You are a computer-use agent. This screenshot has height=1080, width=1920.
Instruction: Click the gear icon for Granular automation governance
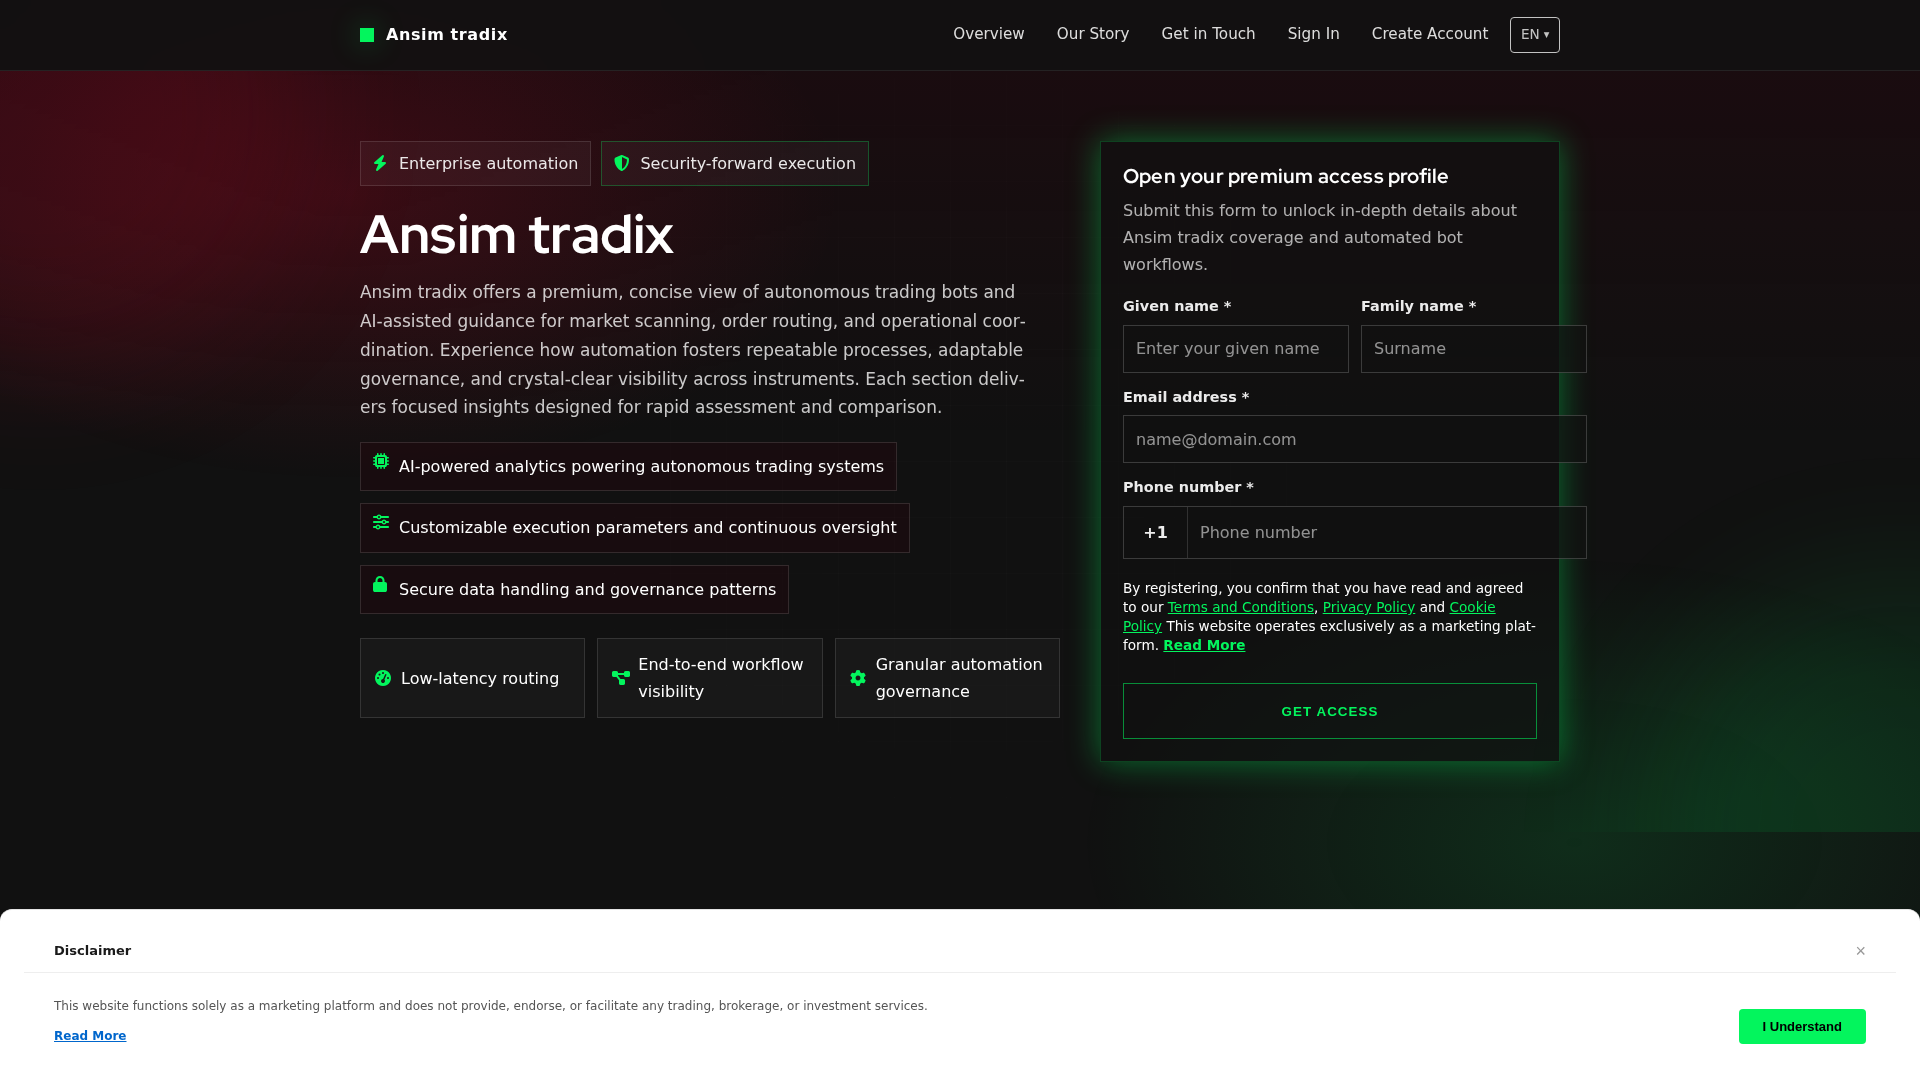pyautogui.click(x=858, y=678)
